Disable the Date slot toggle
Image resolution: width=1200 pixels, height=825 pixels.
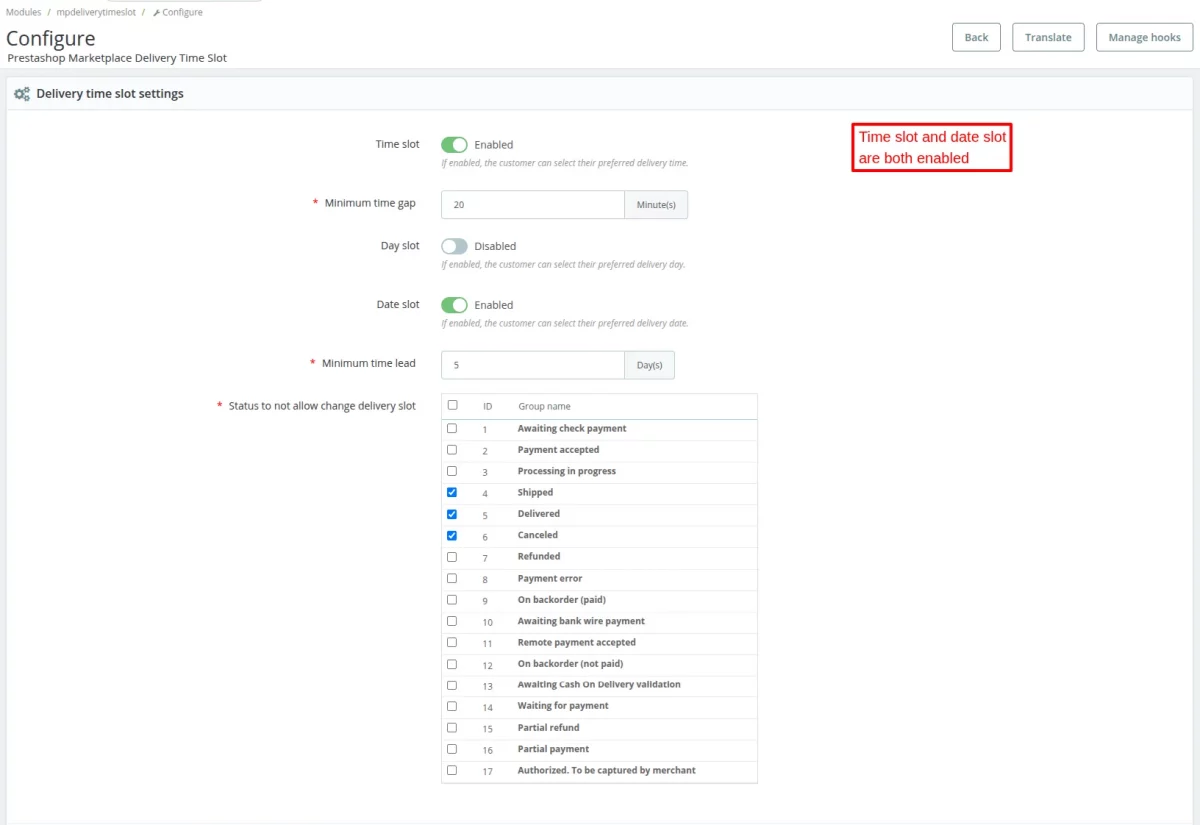pyautogui.click(x=454, y=304)
